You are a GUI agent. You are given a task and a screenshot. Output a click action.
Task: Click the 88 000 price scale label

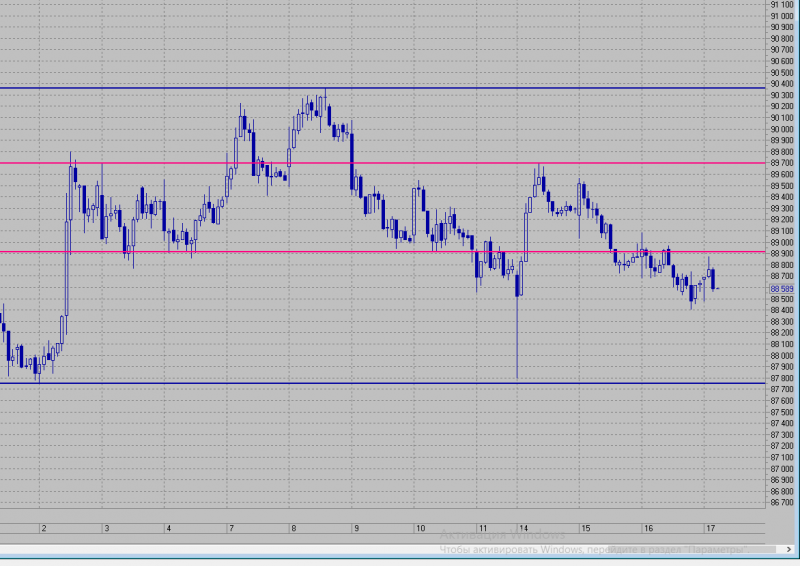[x=782, y=355]
